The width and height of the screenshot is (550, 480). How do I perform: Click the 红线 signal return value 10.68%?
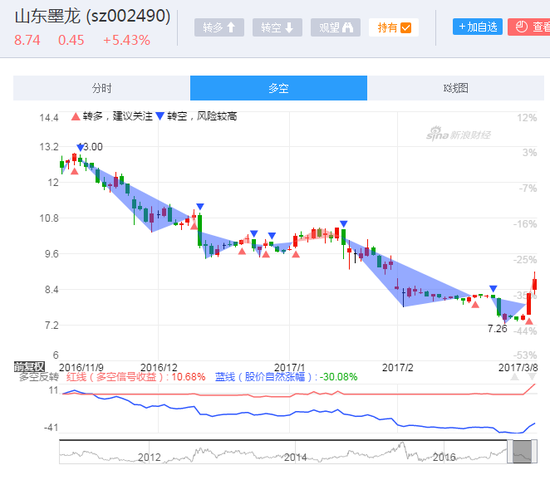(188, 377)
